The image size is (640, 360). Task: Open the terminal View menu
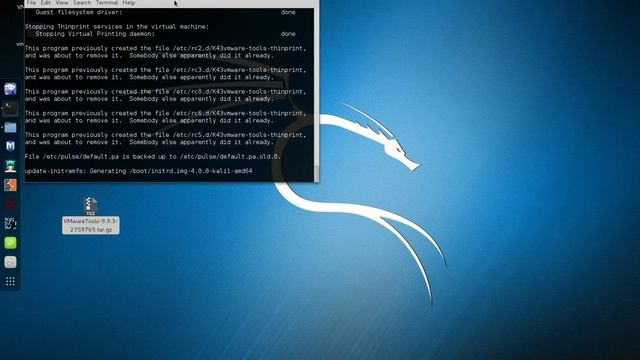tap(62, 3)
